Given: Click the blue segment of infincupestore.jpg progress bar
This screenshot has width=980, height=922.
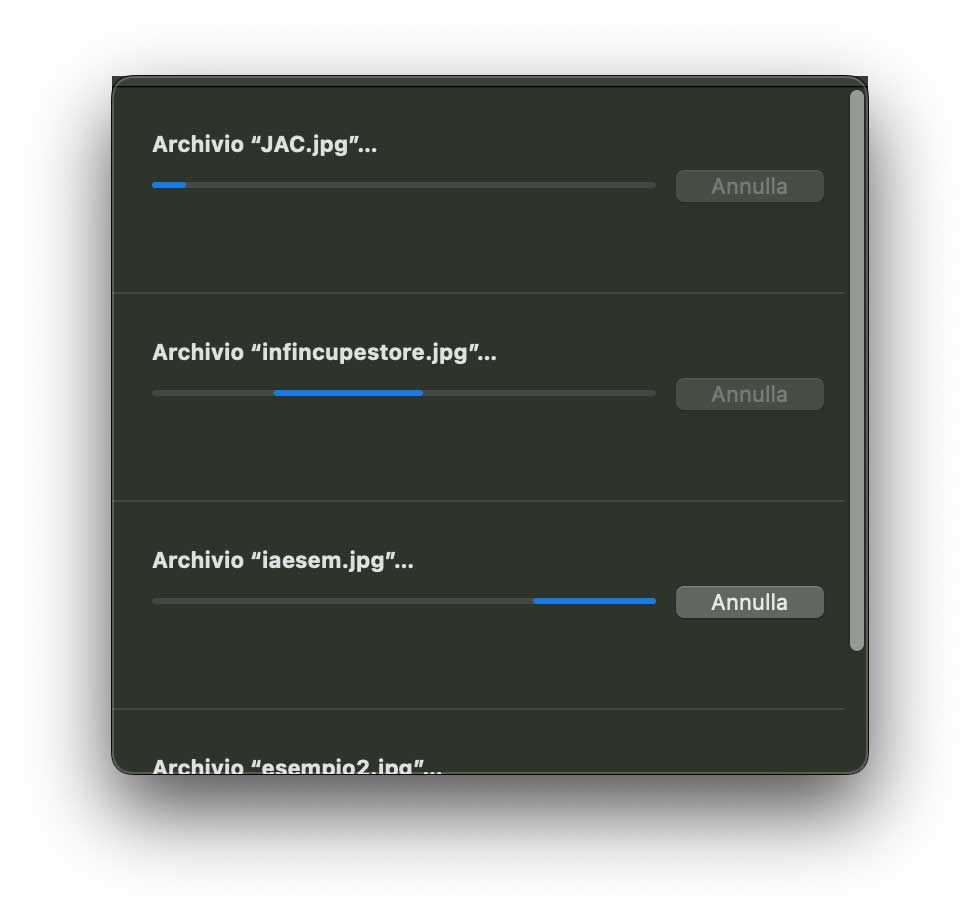Looking at the screenshot, I should point(348,393).
